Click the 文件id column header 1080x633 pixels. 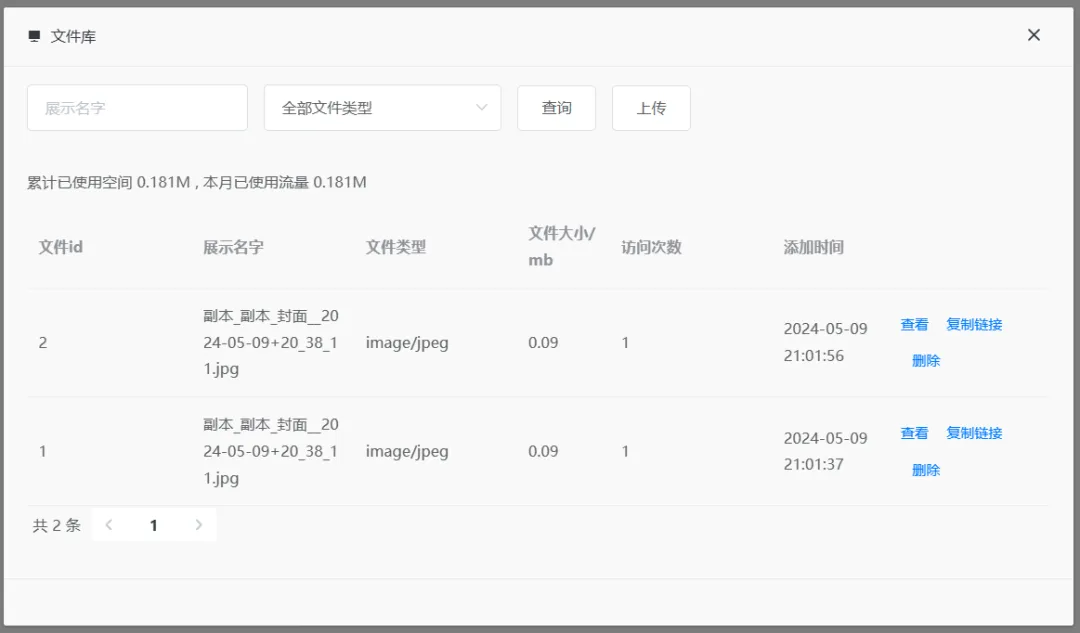point(61,247)
